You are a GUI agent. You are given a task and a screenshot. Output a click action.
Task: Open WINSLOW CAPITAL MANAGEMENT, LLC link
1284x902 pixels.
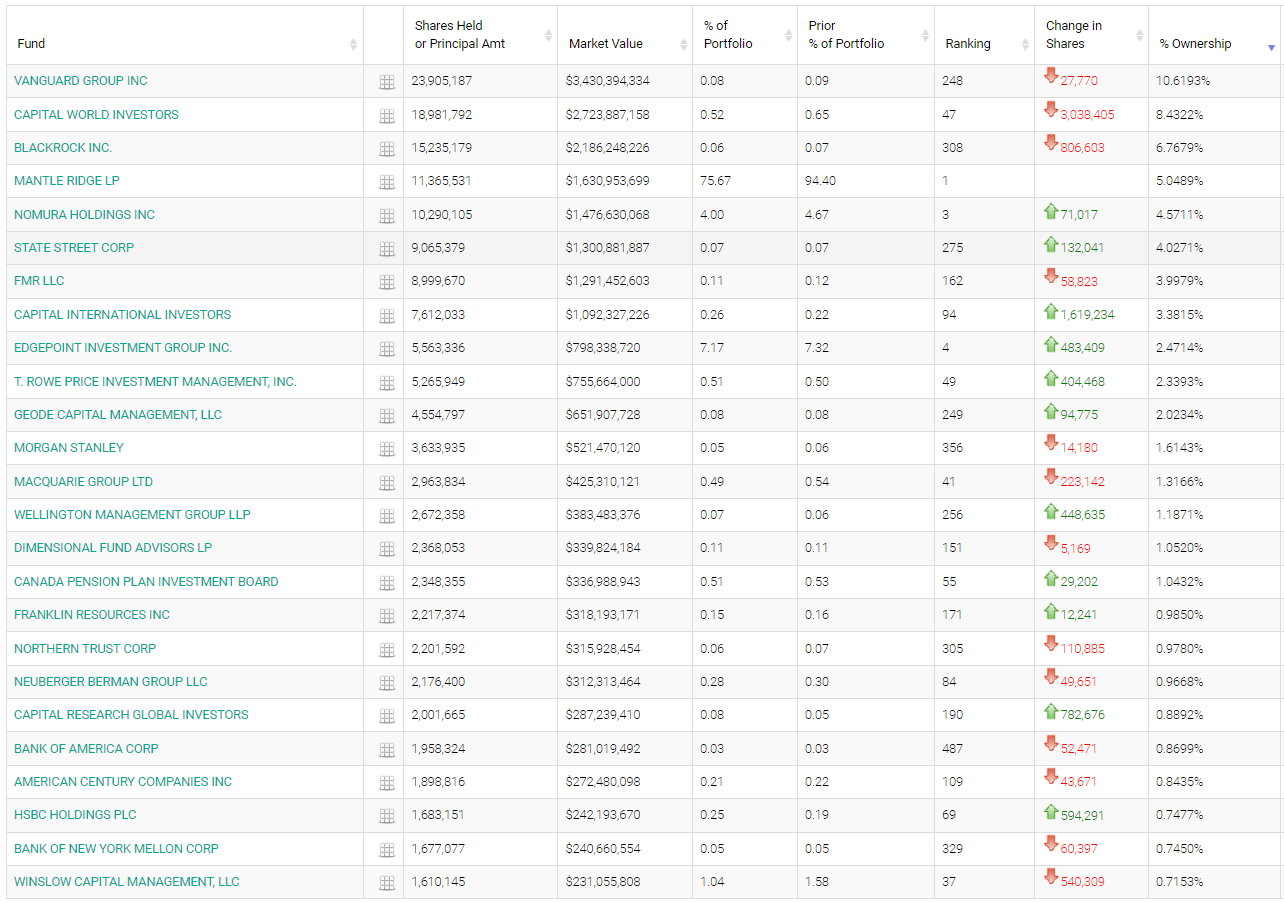[x=127, y=882]
